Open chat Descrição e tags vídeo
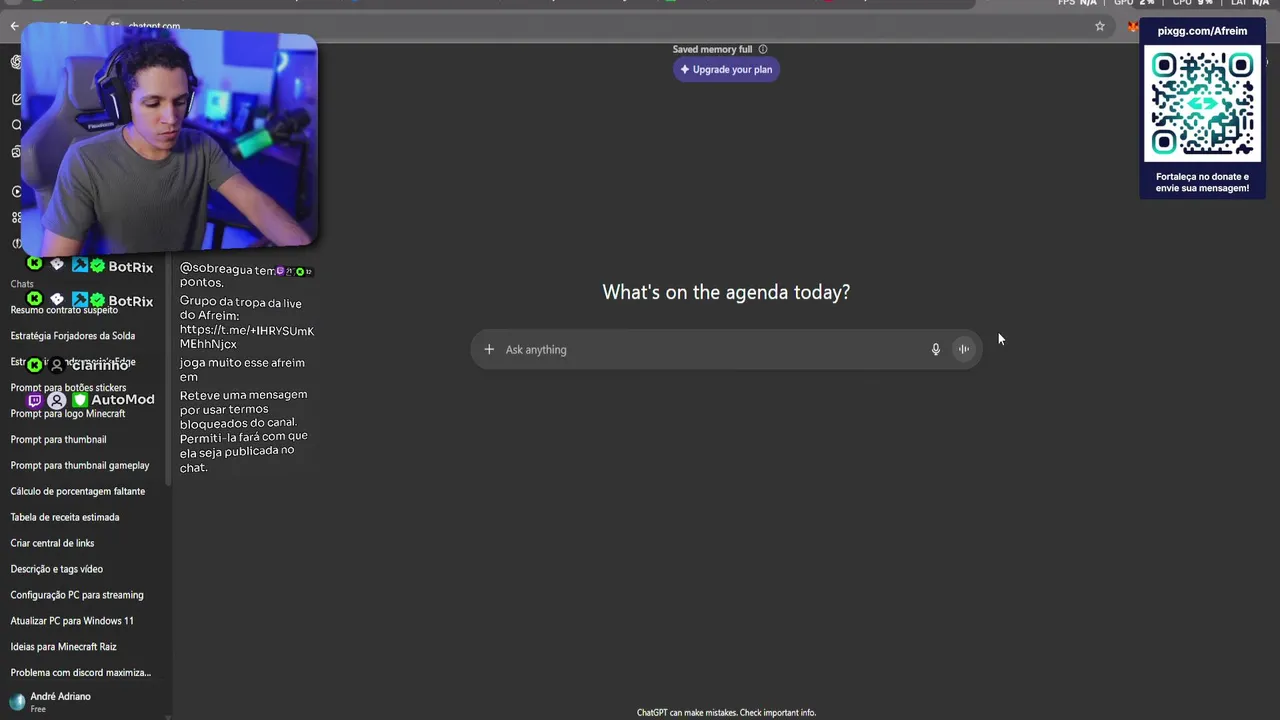Image resolution: width=1280 pixels, height=720 pixels. point(57,569)
